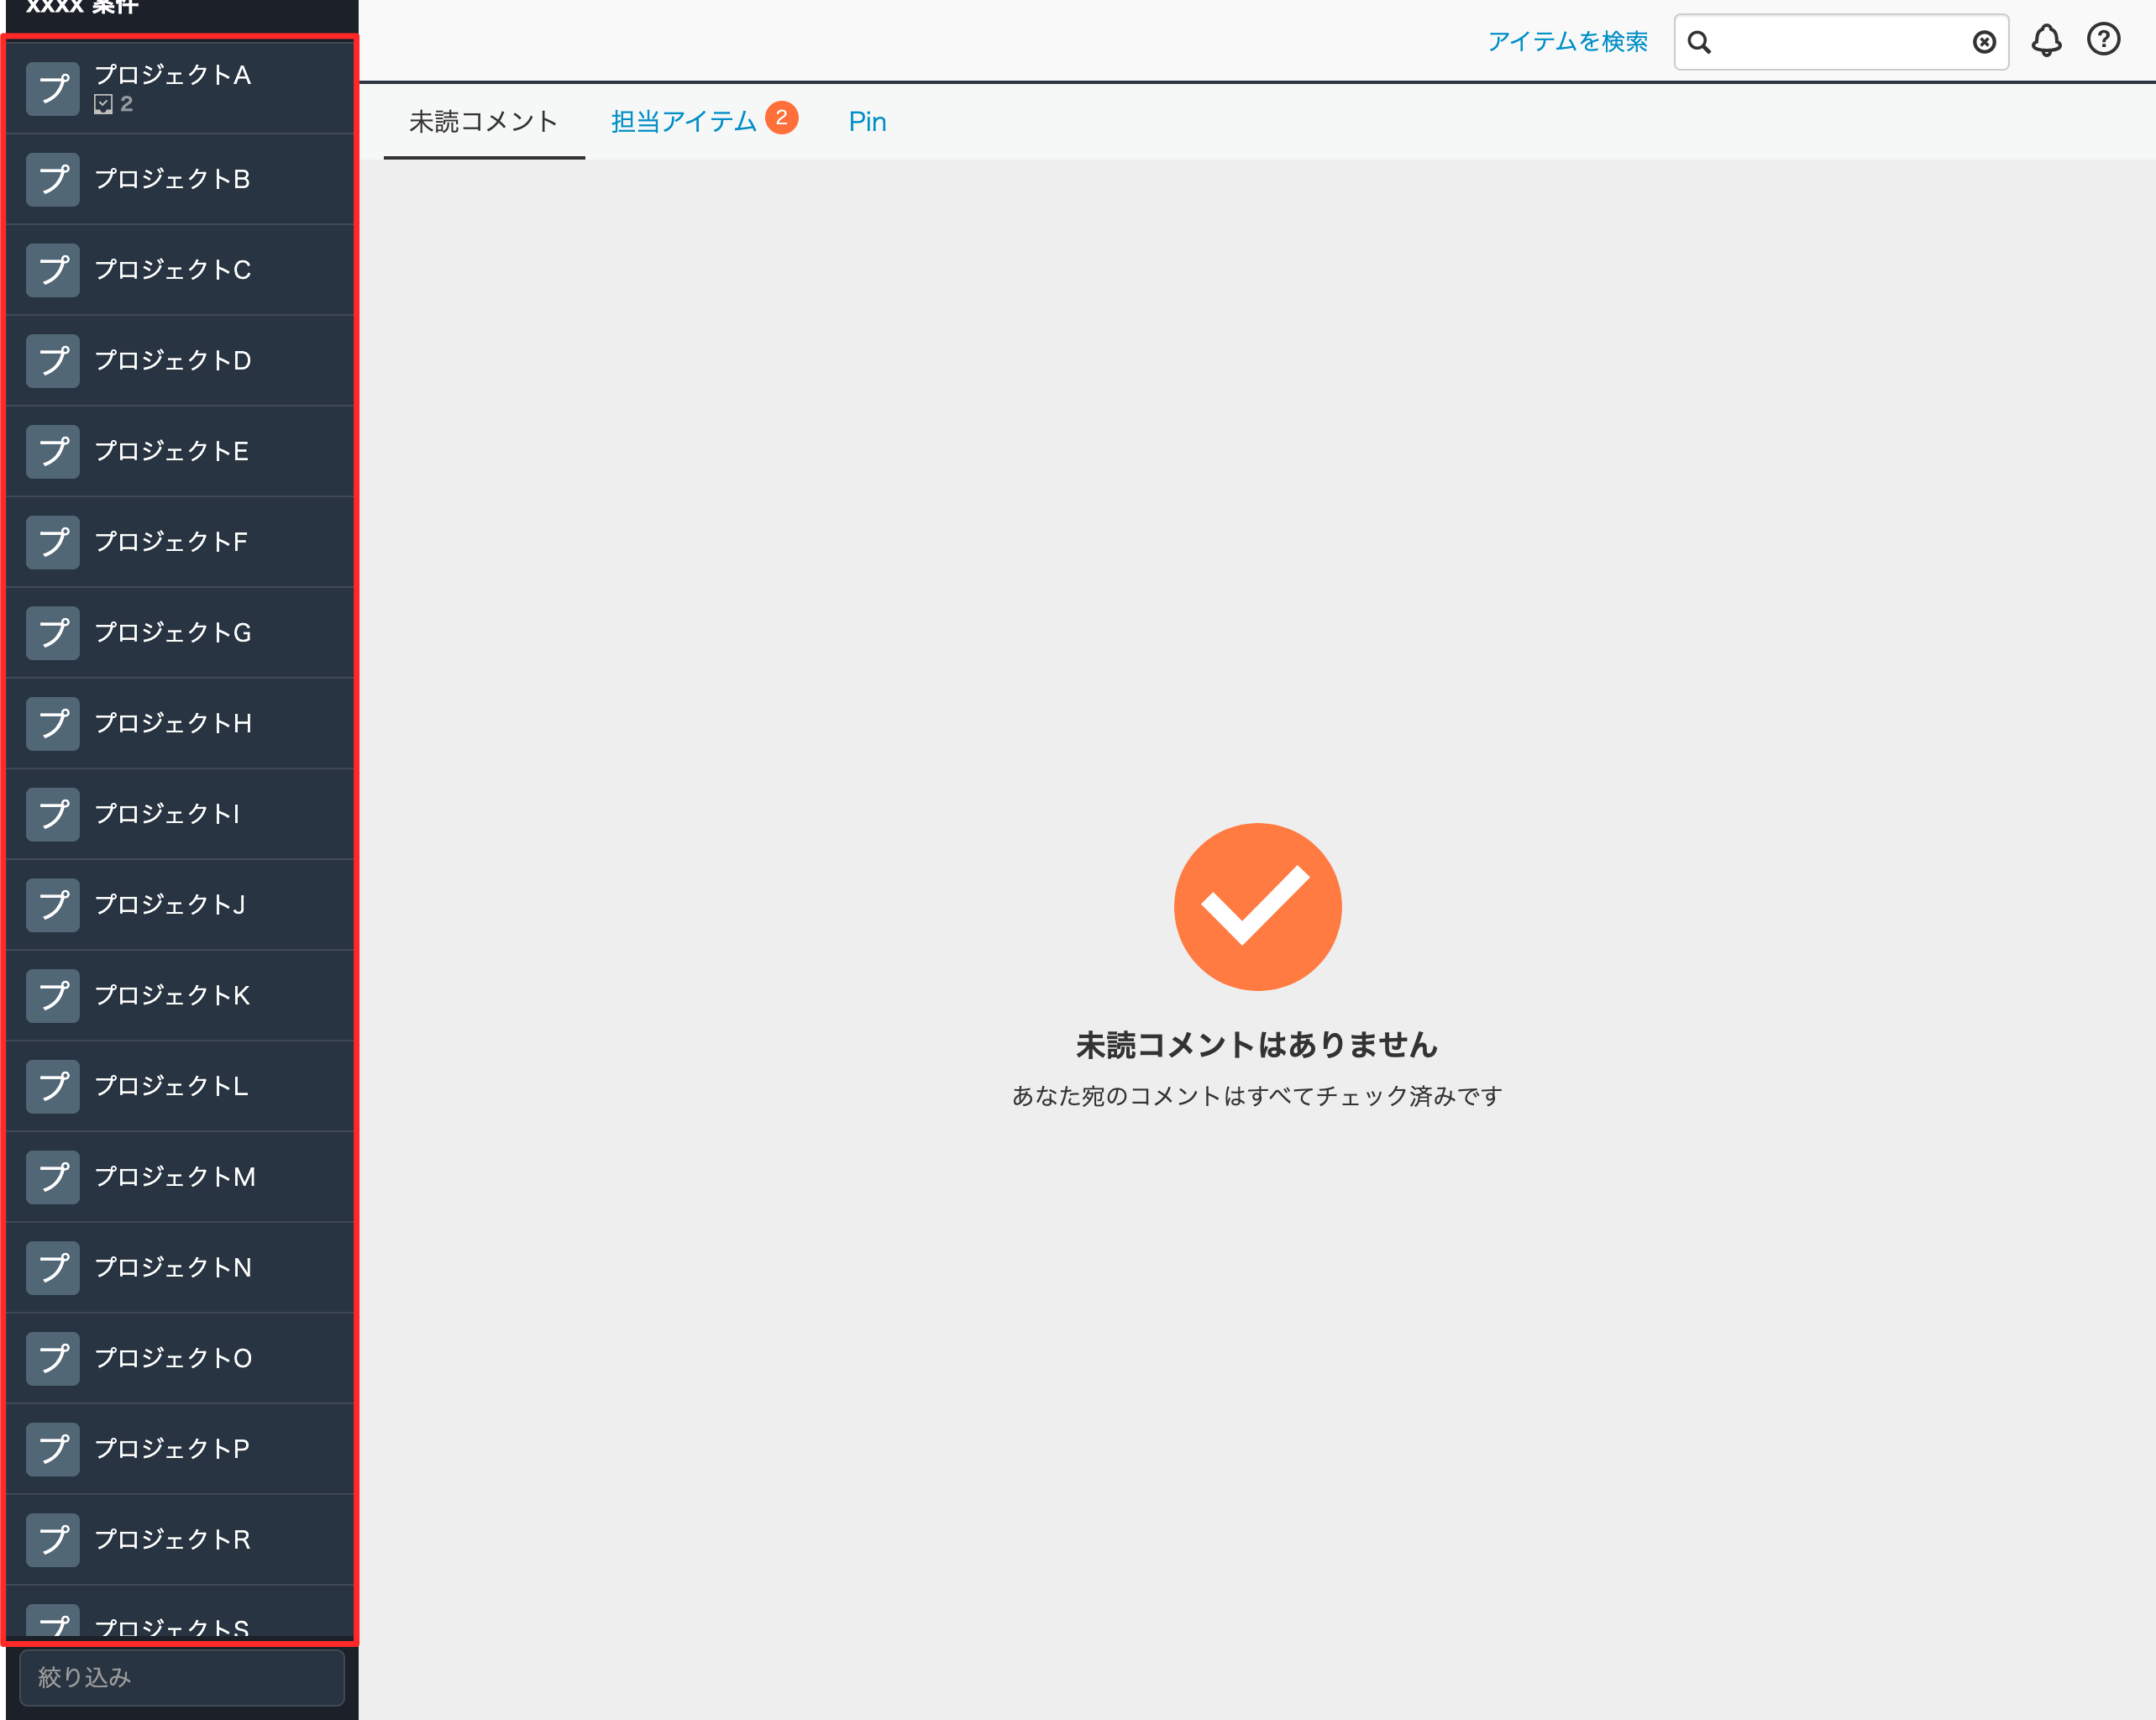The height and width of the screenshot is (1720, 2156).
Task: Click the task count icon under プロジェクトA
Action: [x=103, y=104]
